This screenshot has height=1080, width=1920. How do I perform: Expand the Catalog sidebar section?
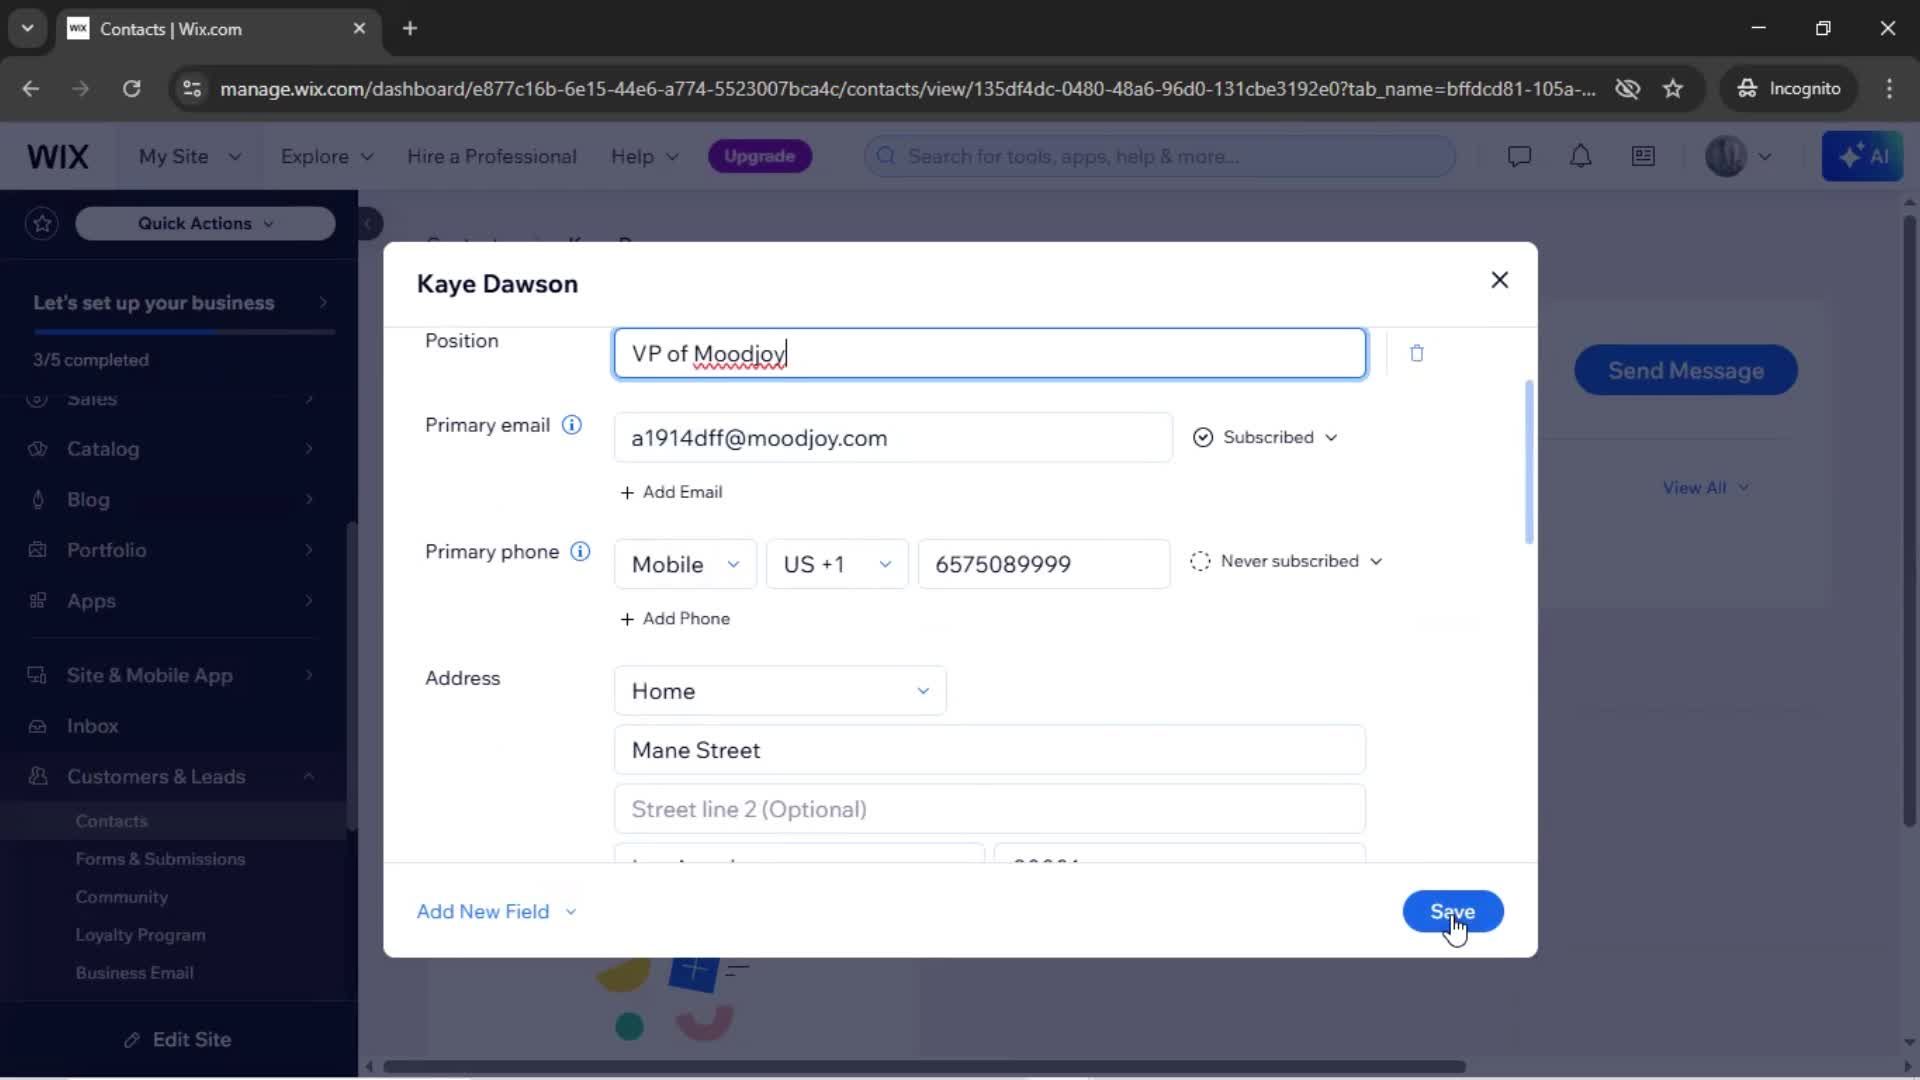click(172, 449)
